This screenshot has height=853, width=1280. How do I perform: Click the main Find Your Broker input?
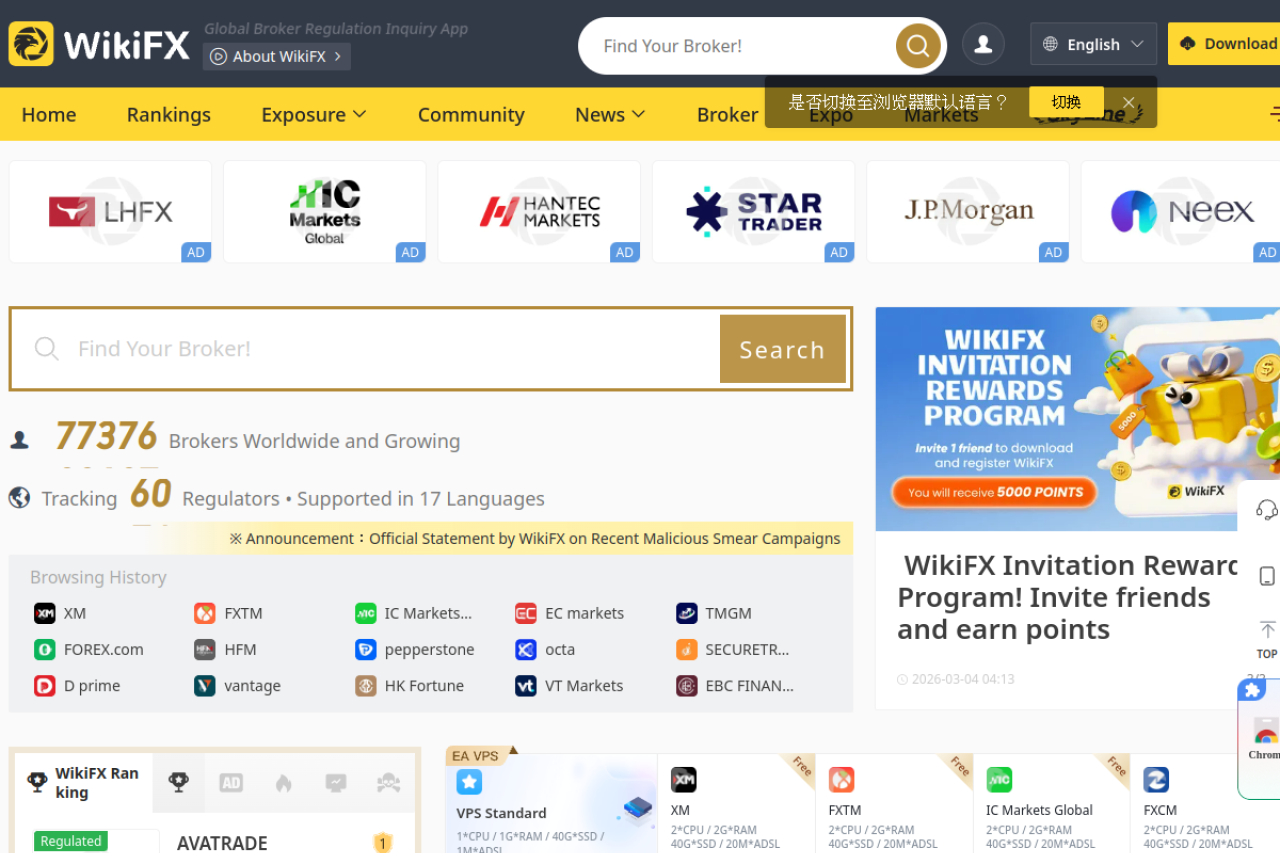tap(390, 349)
